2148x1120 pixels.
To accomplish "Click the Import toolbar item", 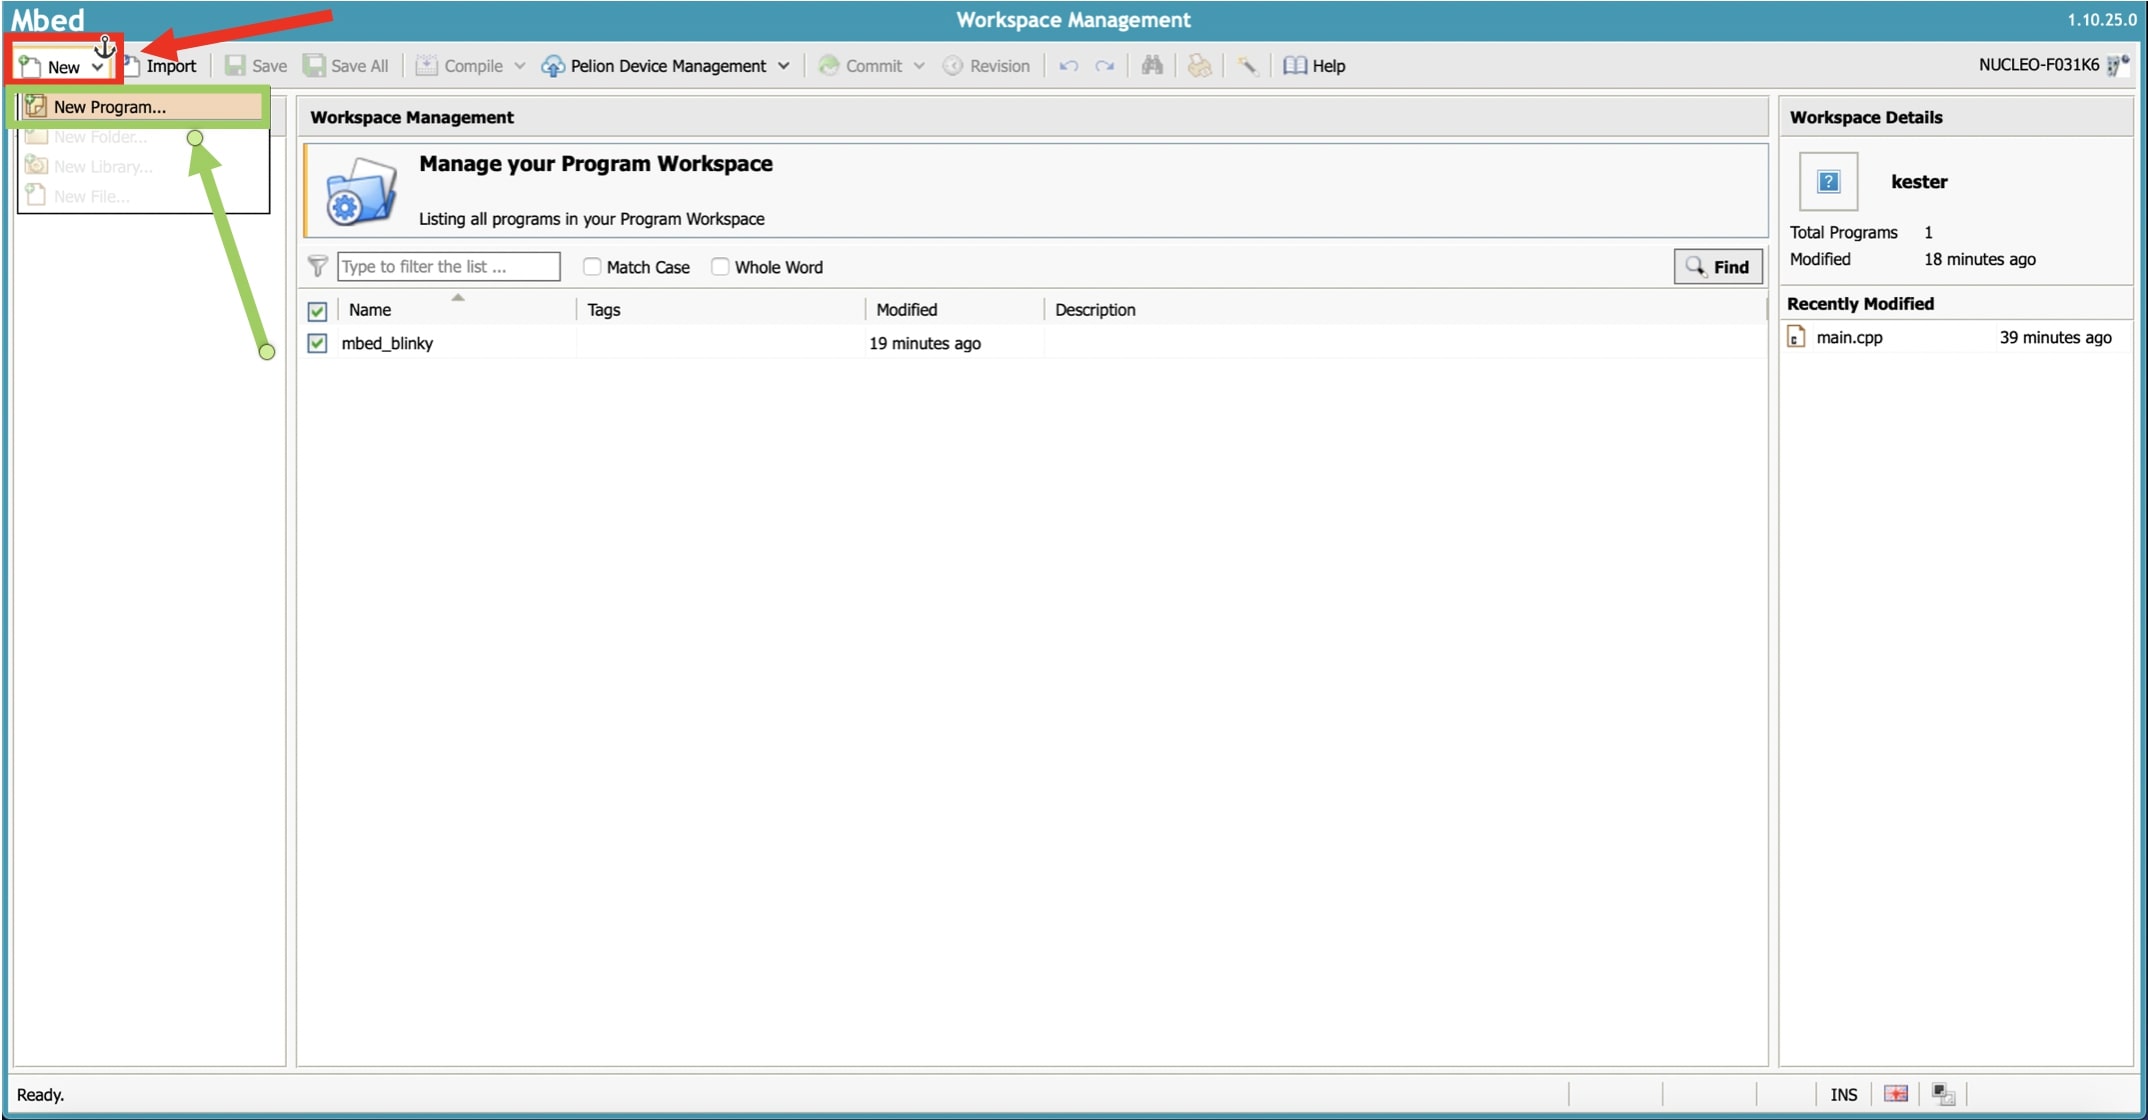I will [x=170, y=66].
